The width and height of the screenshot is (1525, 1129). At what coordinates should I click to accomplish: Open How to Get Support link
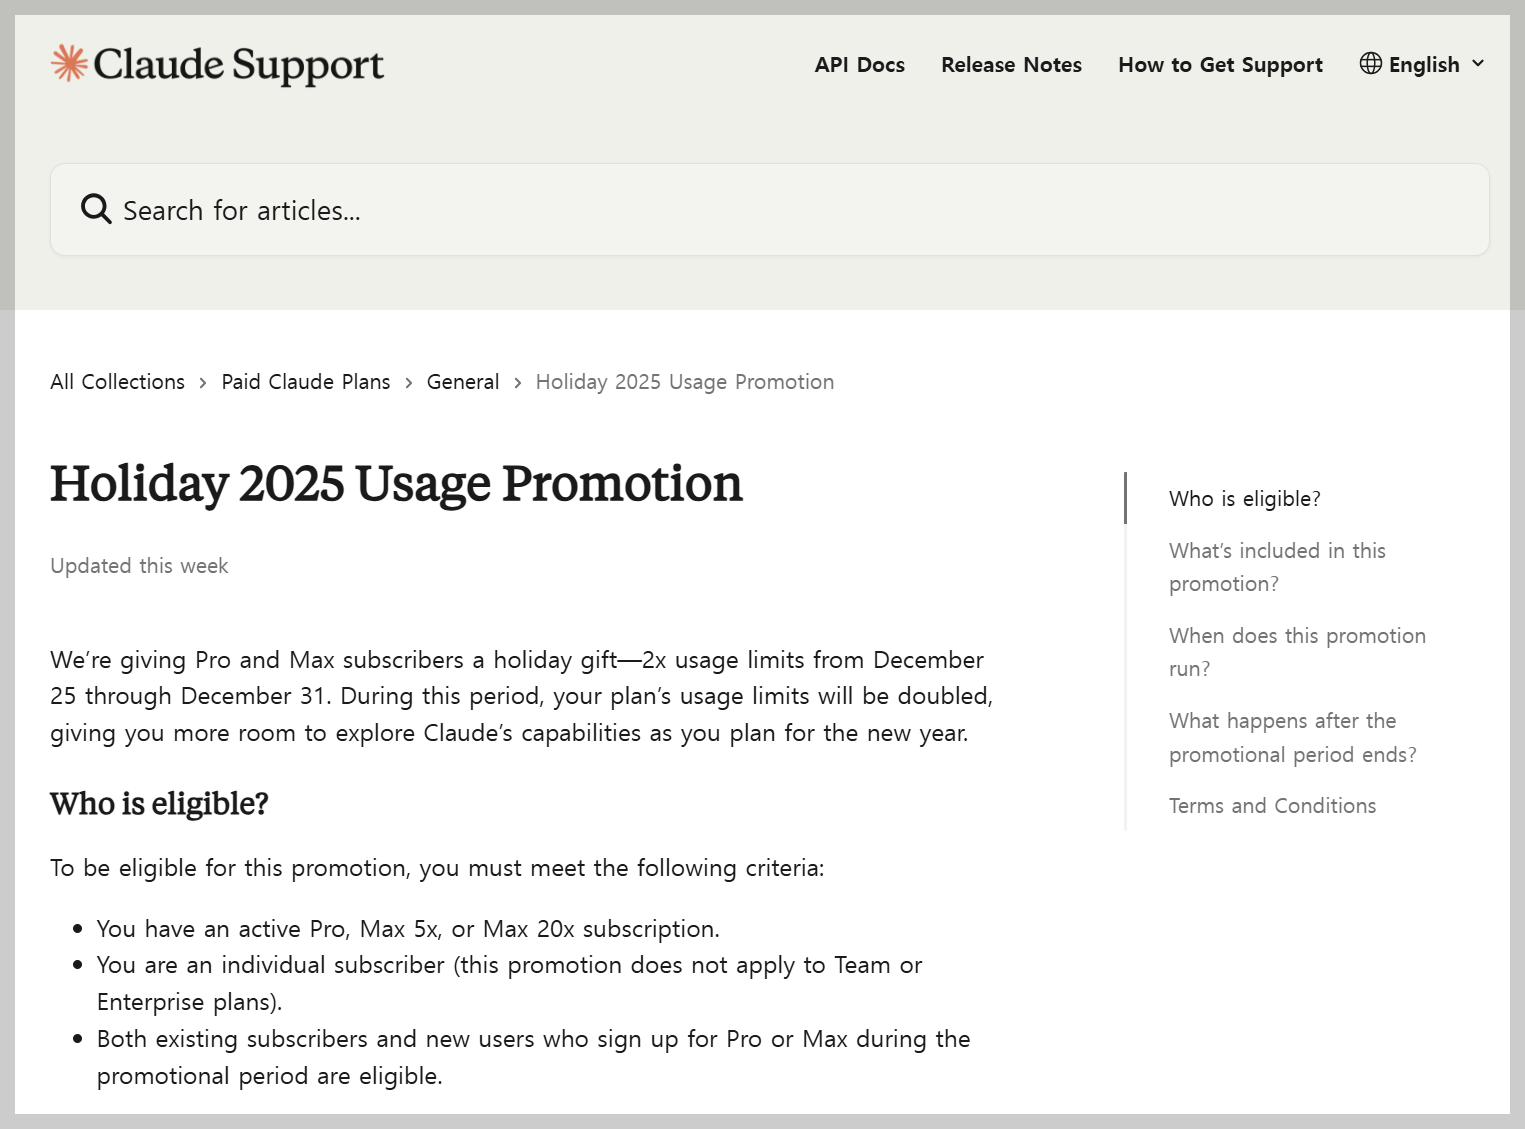[1220, 65]
